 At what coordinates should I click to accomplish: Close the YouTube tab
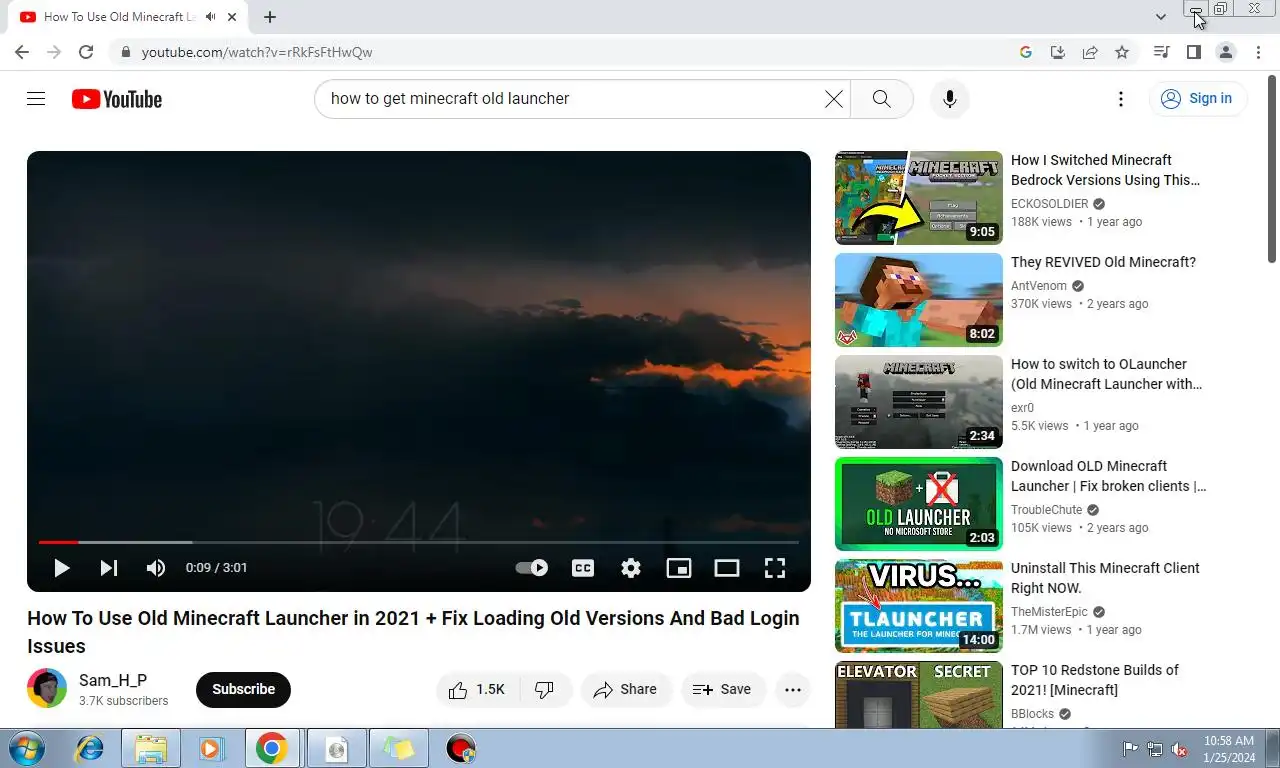click(x=233, y=17)
